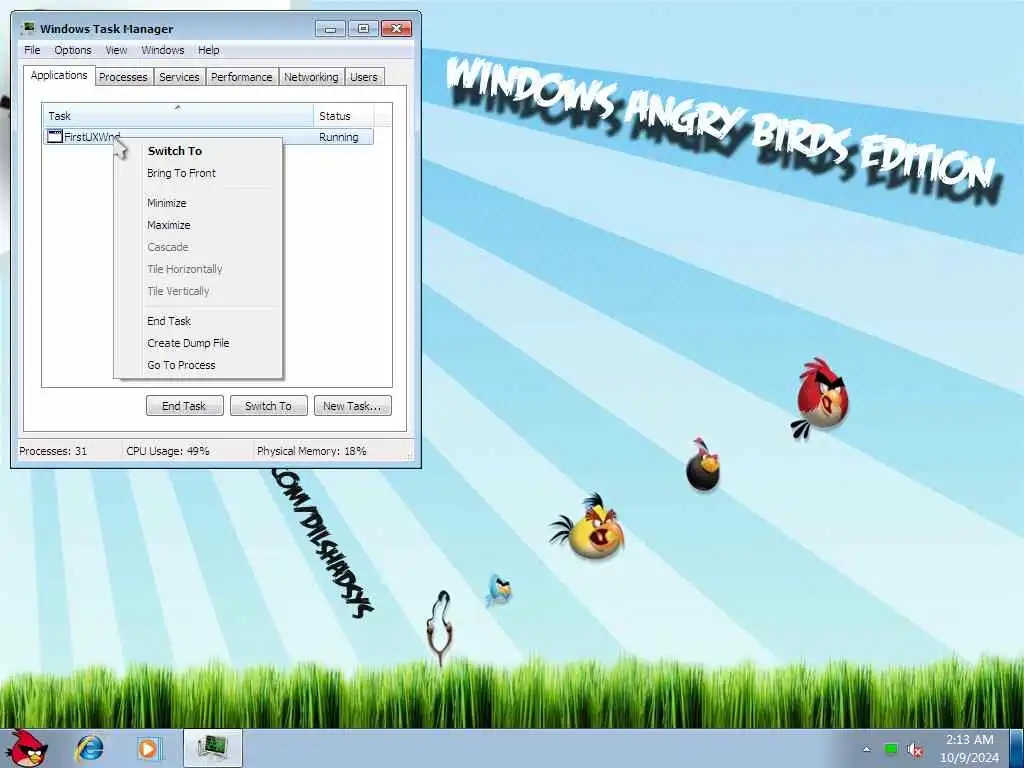
Task: Switch to the Networking tab
Action: [x=311, y=77]
